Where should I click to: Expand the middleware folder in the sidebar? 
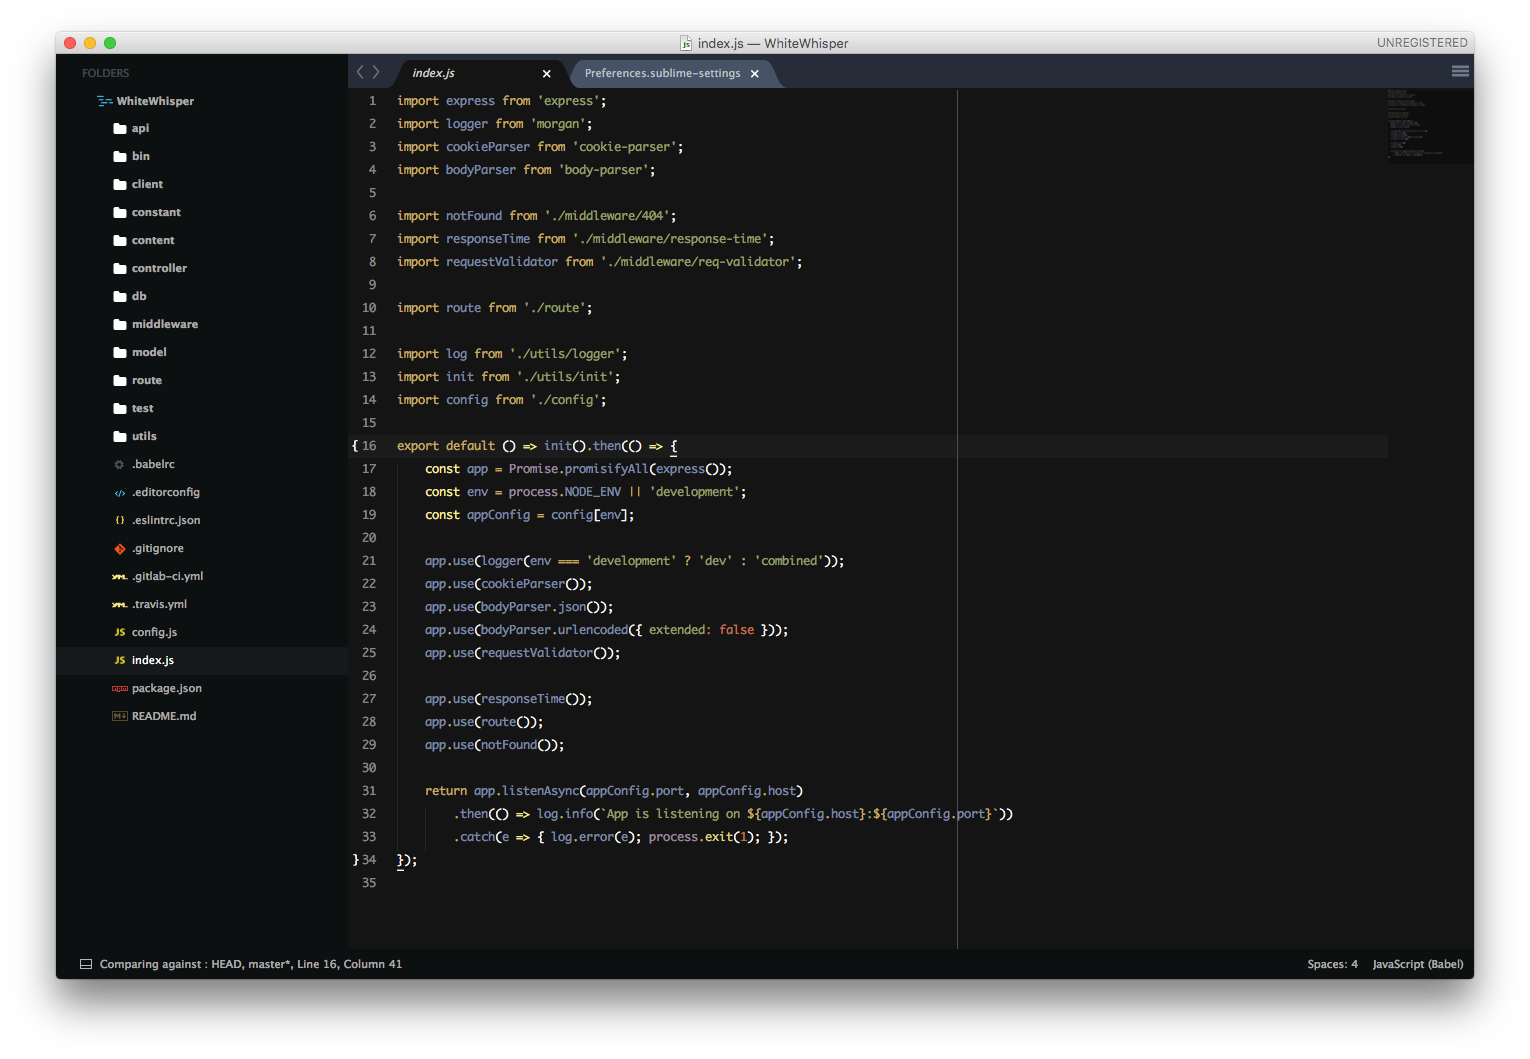point(166,324)
